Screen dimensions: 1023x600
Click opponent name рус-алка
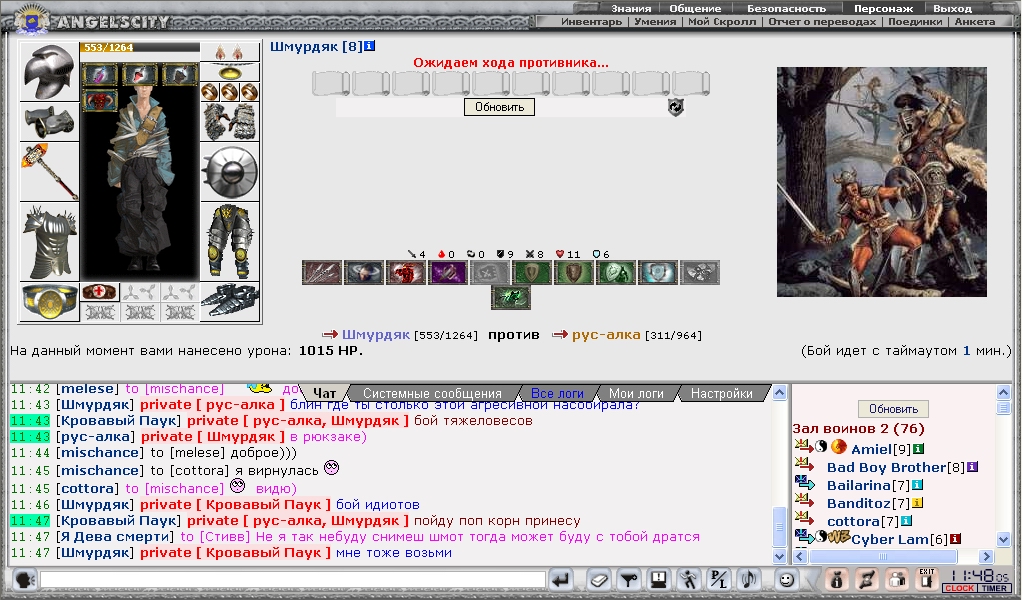point(605,335)
